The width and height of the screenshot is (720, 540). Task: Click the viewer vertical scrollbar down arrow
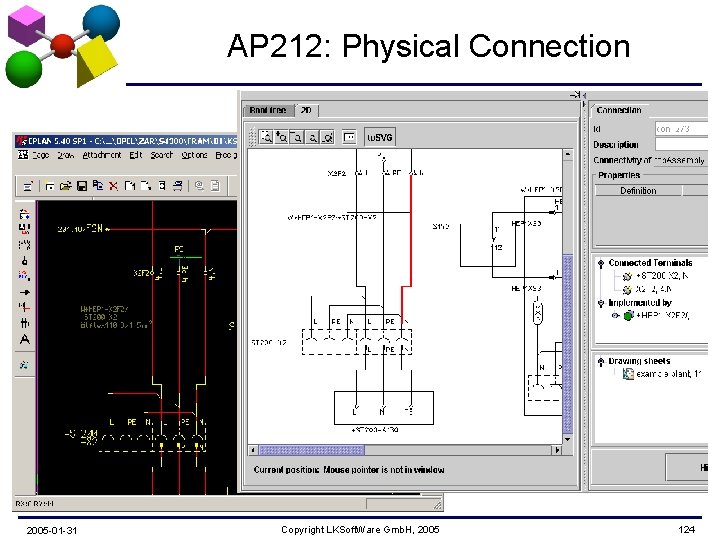coord(568,439)
